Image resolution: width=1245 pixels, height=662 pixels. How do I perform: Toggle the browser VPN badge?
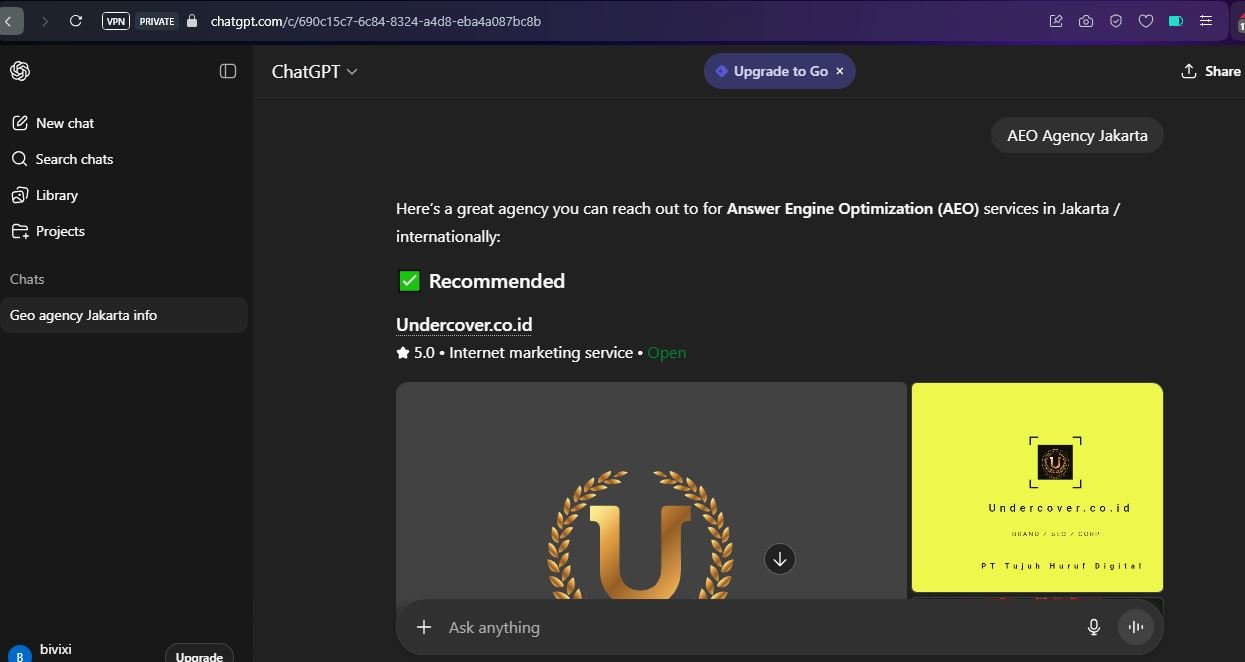click(x=116, y=21)
